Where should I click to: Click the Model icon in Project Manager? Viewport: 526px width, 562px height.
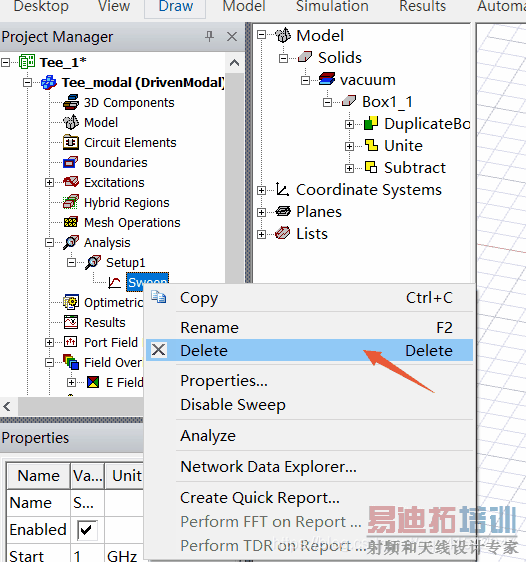point(71,122)
